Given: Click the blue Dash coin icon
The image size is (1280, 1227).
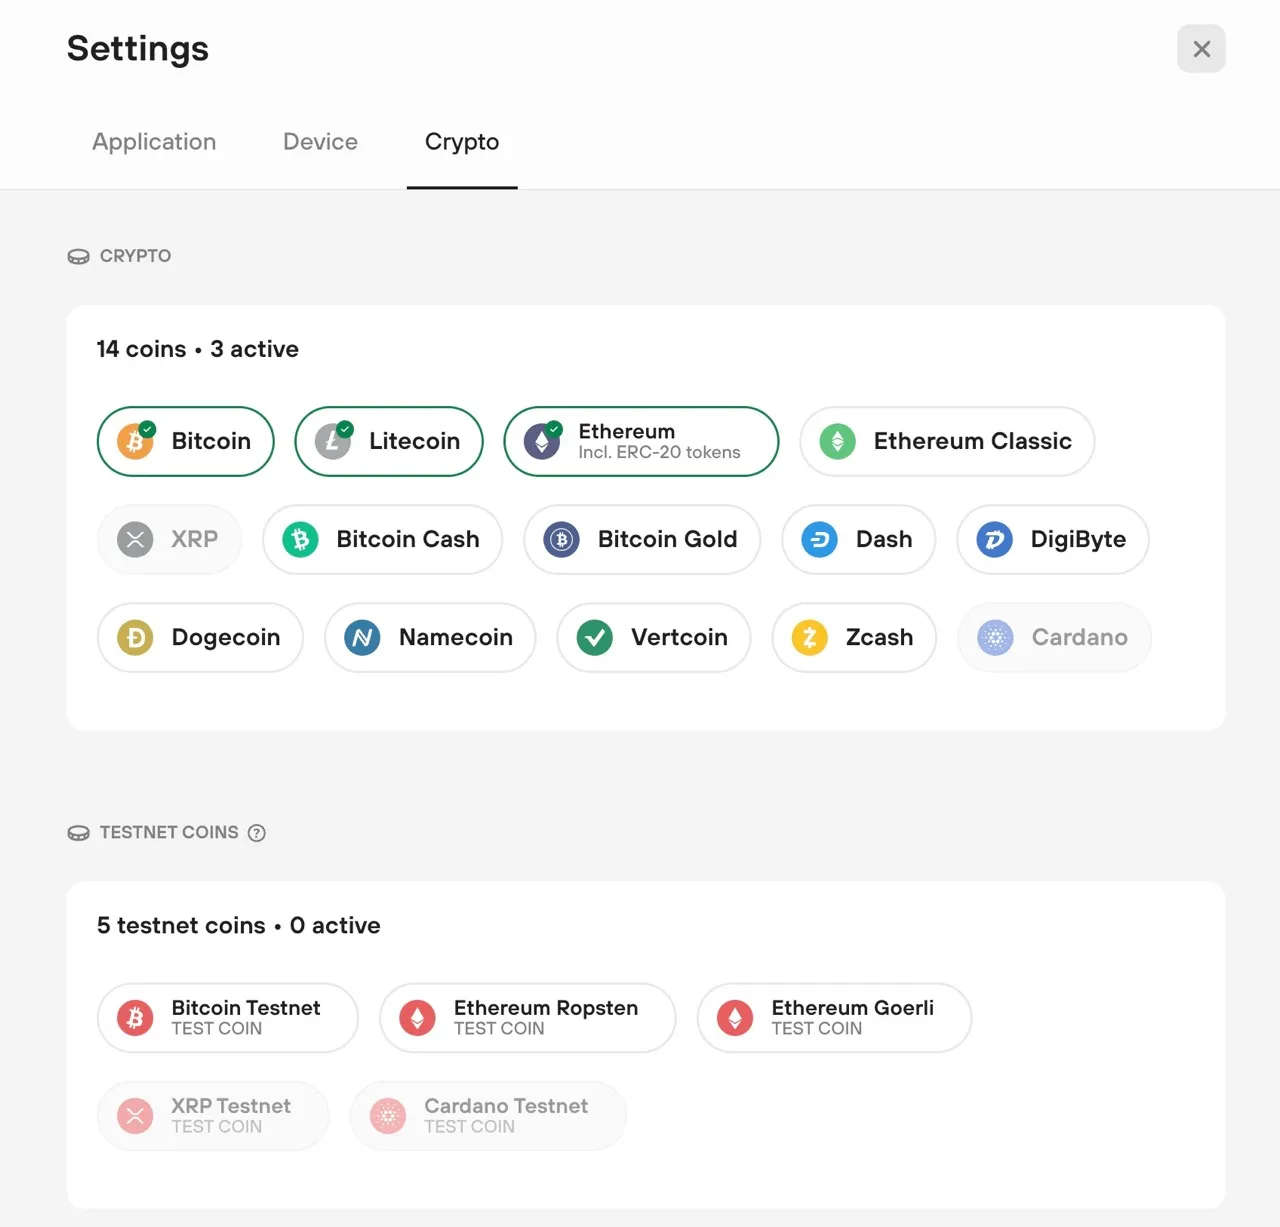Looking at the screenshot, I should click(820, 539).
